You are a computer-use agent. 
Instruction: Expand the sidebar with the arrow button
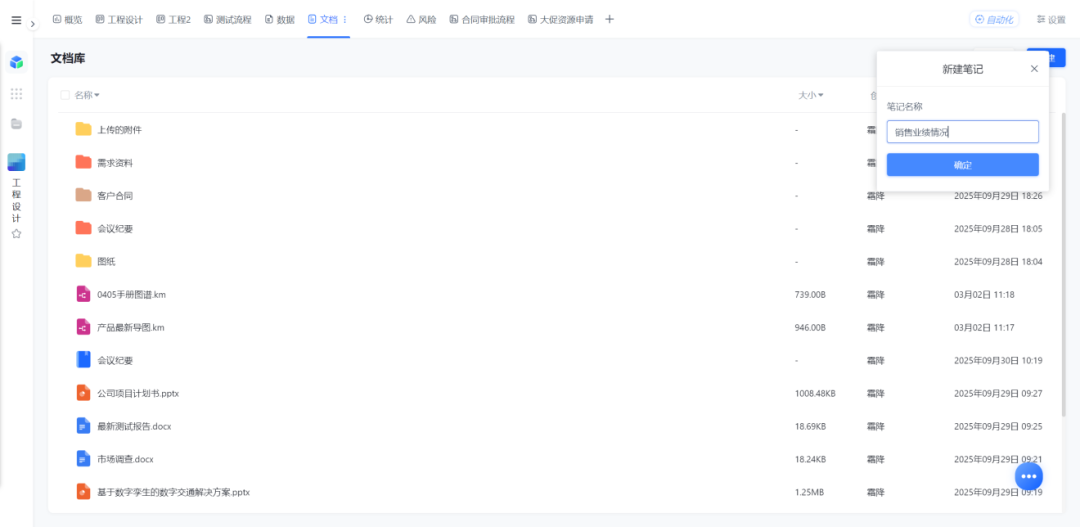(32, 23)
